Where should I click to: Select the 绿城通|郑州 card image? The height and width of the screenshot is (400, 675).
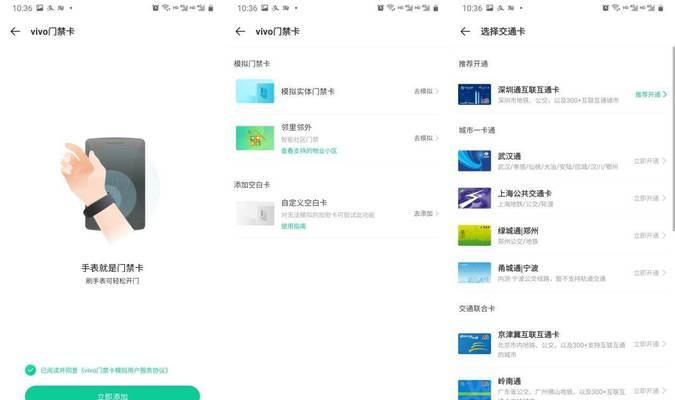pos(474,236)
